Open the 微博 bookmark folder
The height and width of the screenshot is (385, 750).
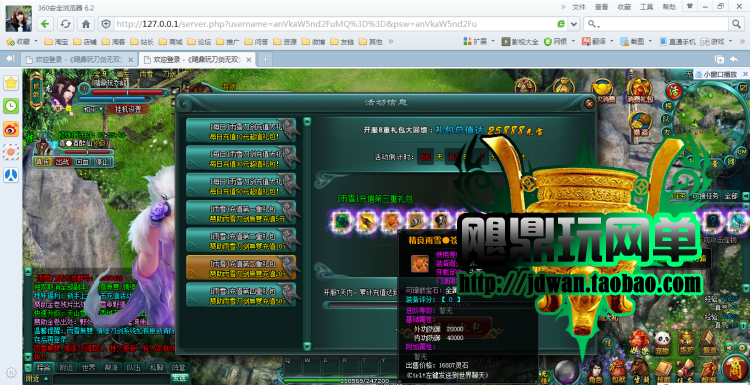coord(314,42)
